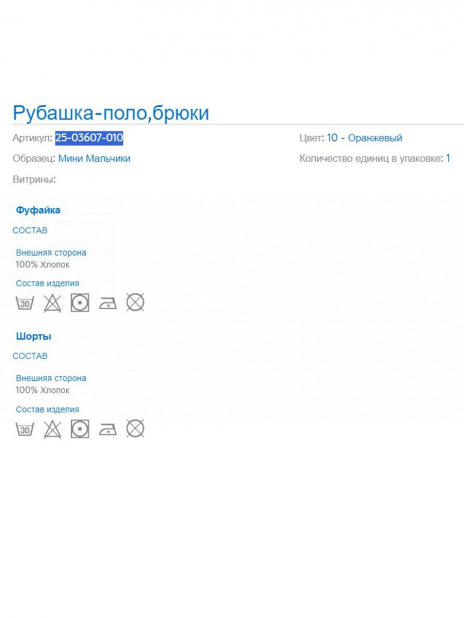Click the highlighted article number 25-03607-010
The height and width of the screenshot is (618, 464).
point(89,138)
